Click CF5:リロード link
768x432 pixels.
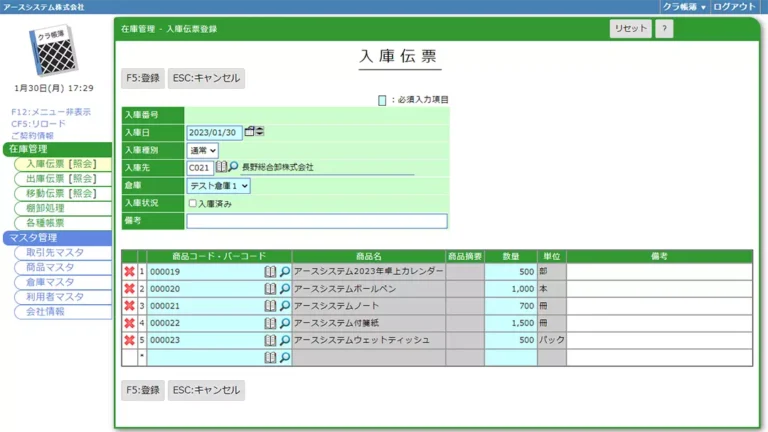click(x=38, y=124)
